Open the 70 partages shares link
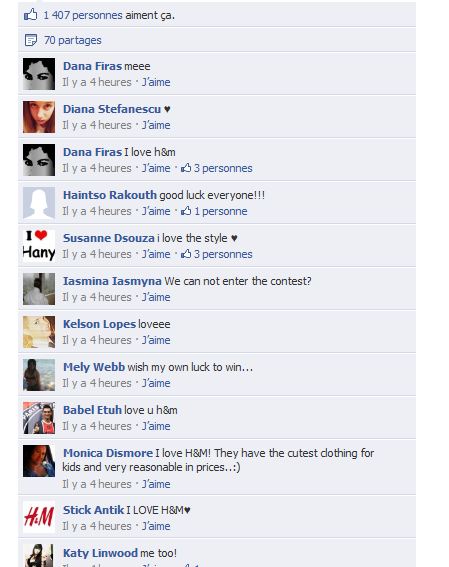Image resolution: width=449 pixels, height=567 pixels. (73, 40)
